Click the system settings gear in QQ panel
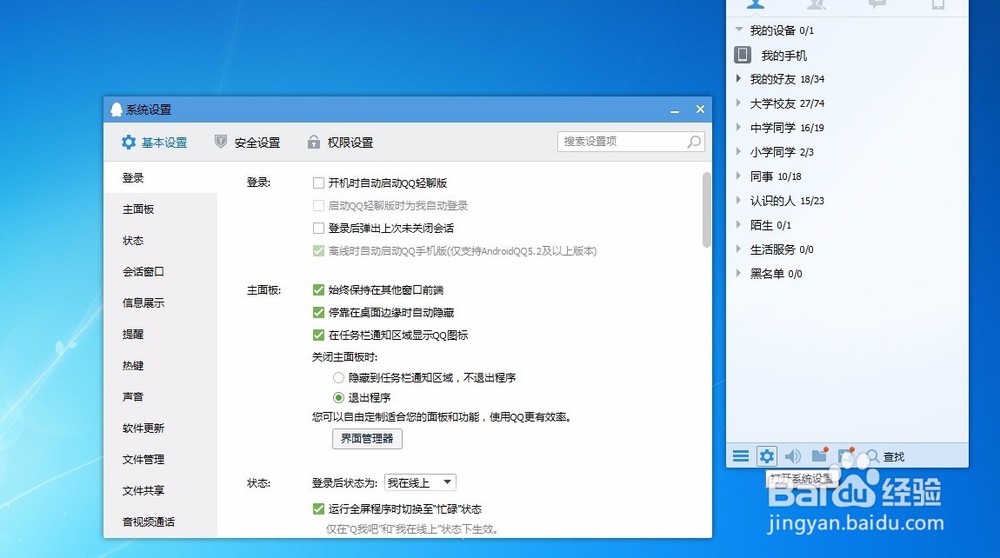Viewport: 1000px width, 558px height. [x=767, y=456]
